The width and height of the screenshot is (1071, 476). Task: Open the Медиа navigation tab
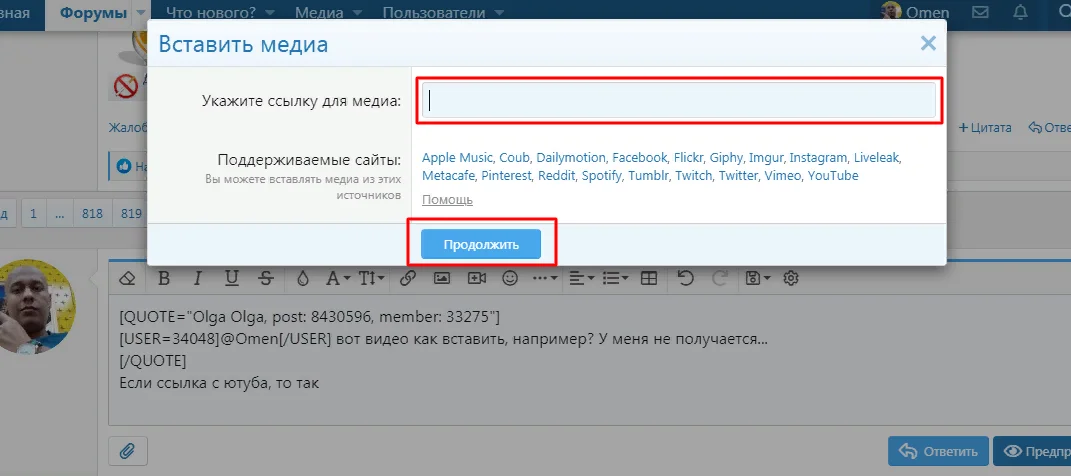[320, 13]
